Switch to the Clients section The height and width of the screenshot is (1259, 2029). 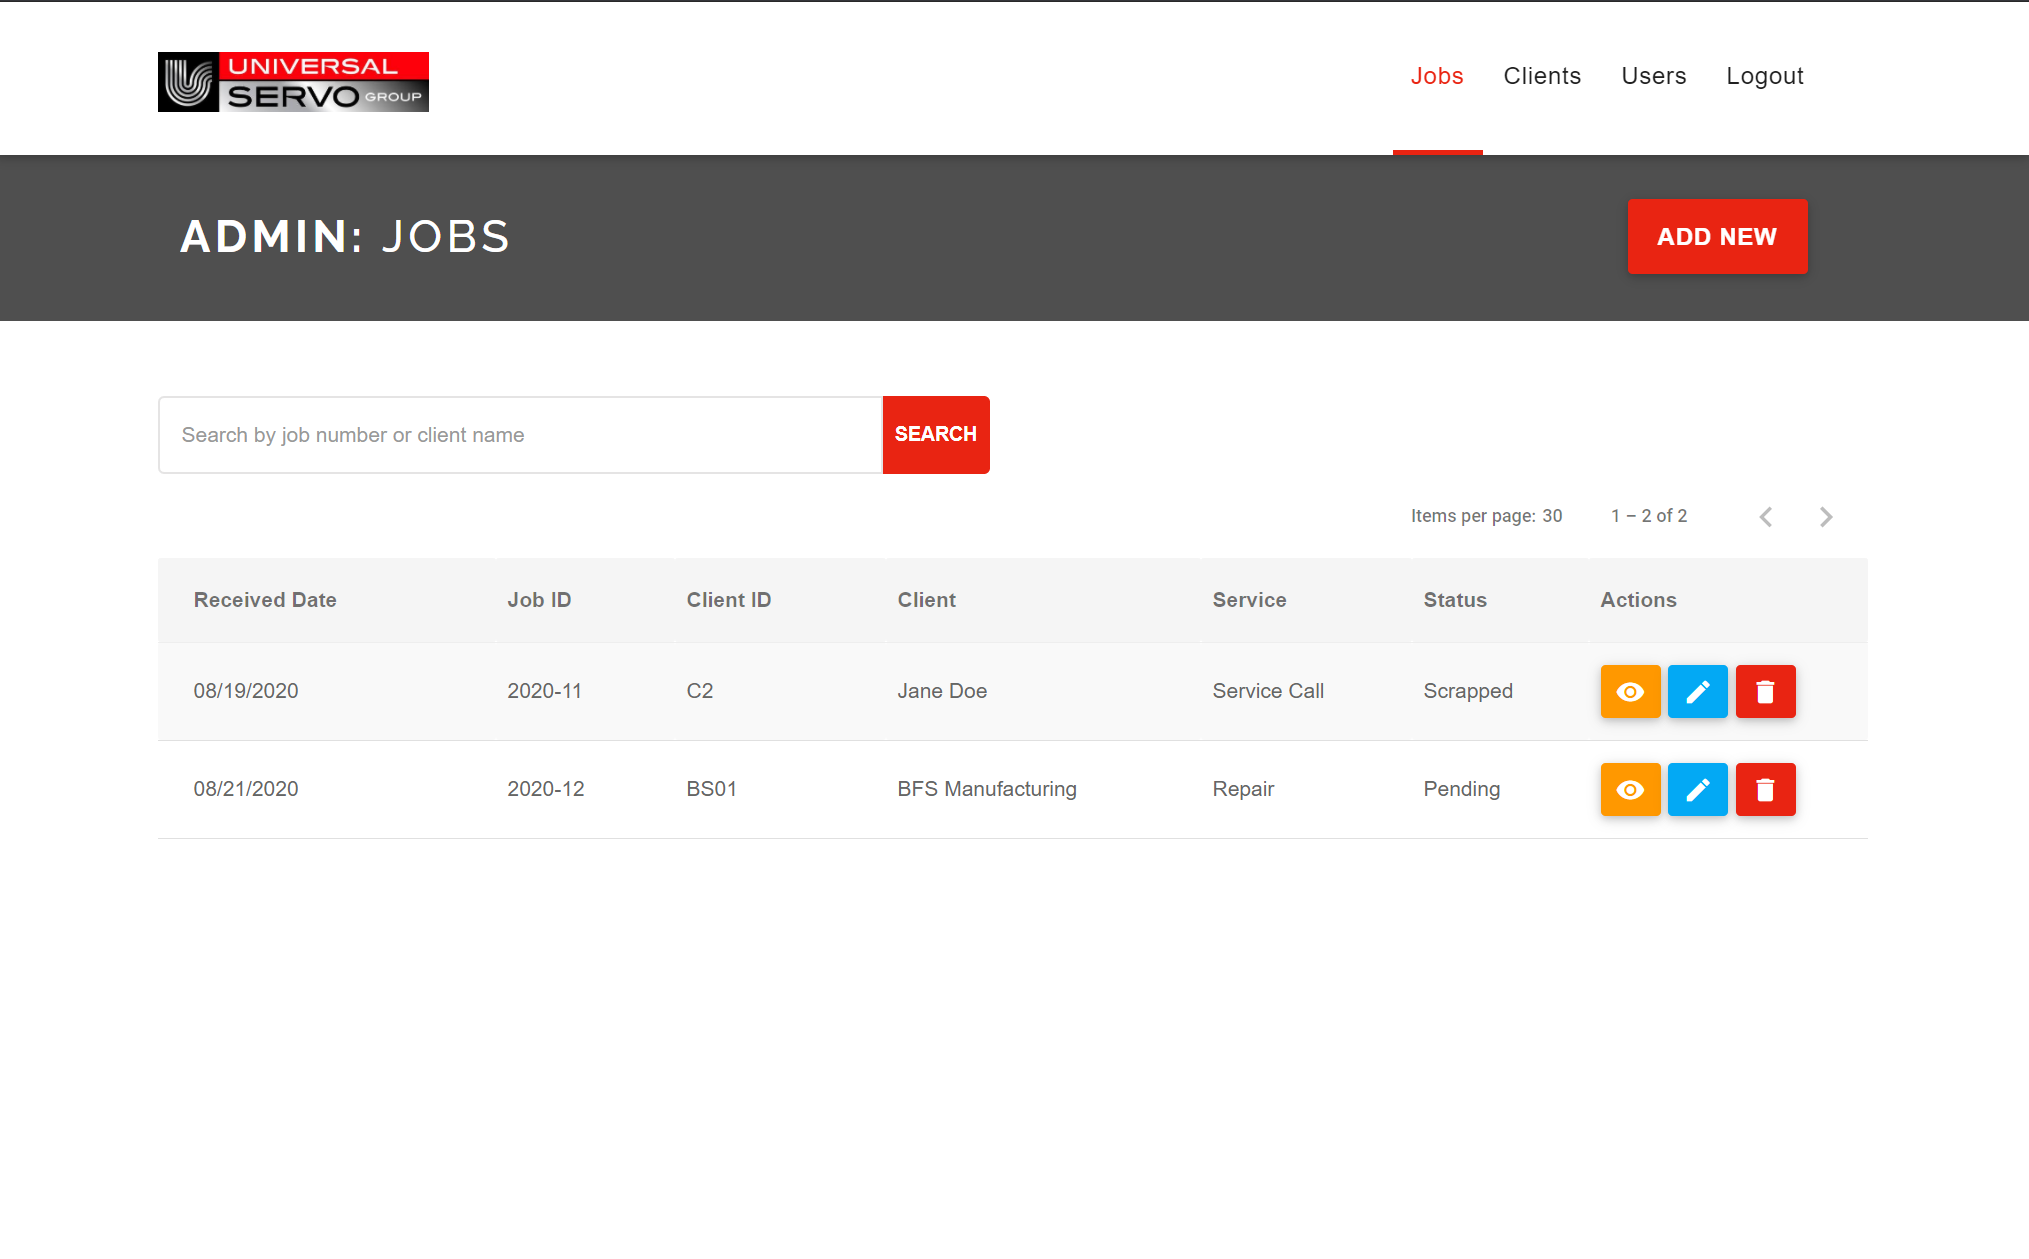point(1542,76)
